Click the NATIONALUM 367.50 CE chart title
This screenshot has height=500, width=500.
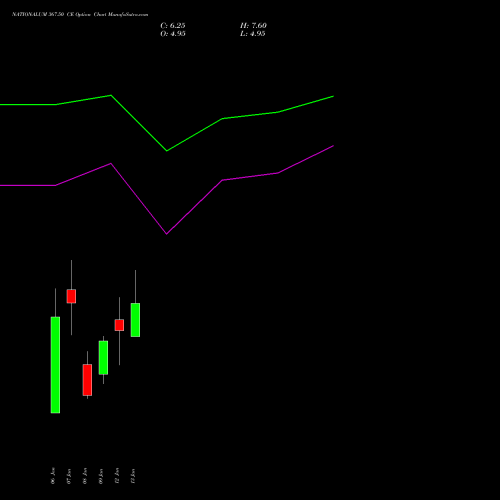(80, 15)
